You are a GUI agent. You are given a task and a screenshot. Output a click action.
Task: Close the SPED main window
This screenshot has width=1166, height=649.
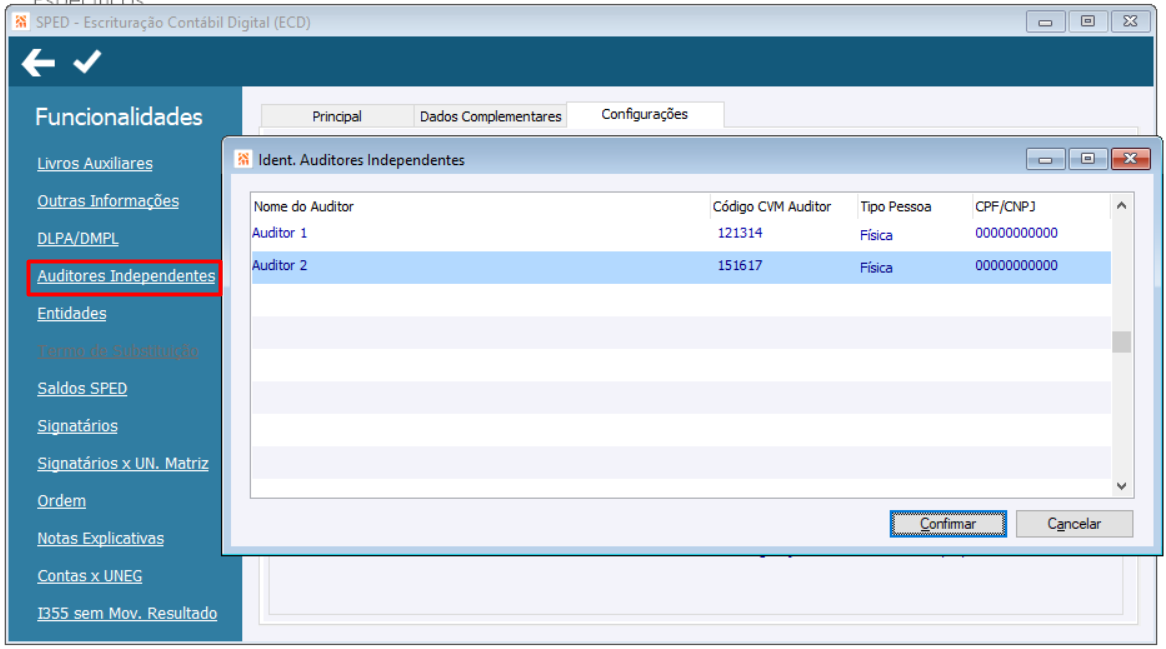(1130, 22)
